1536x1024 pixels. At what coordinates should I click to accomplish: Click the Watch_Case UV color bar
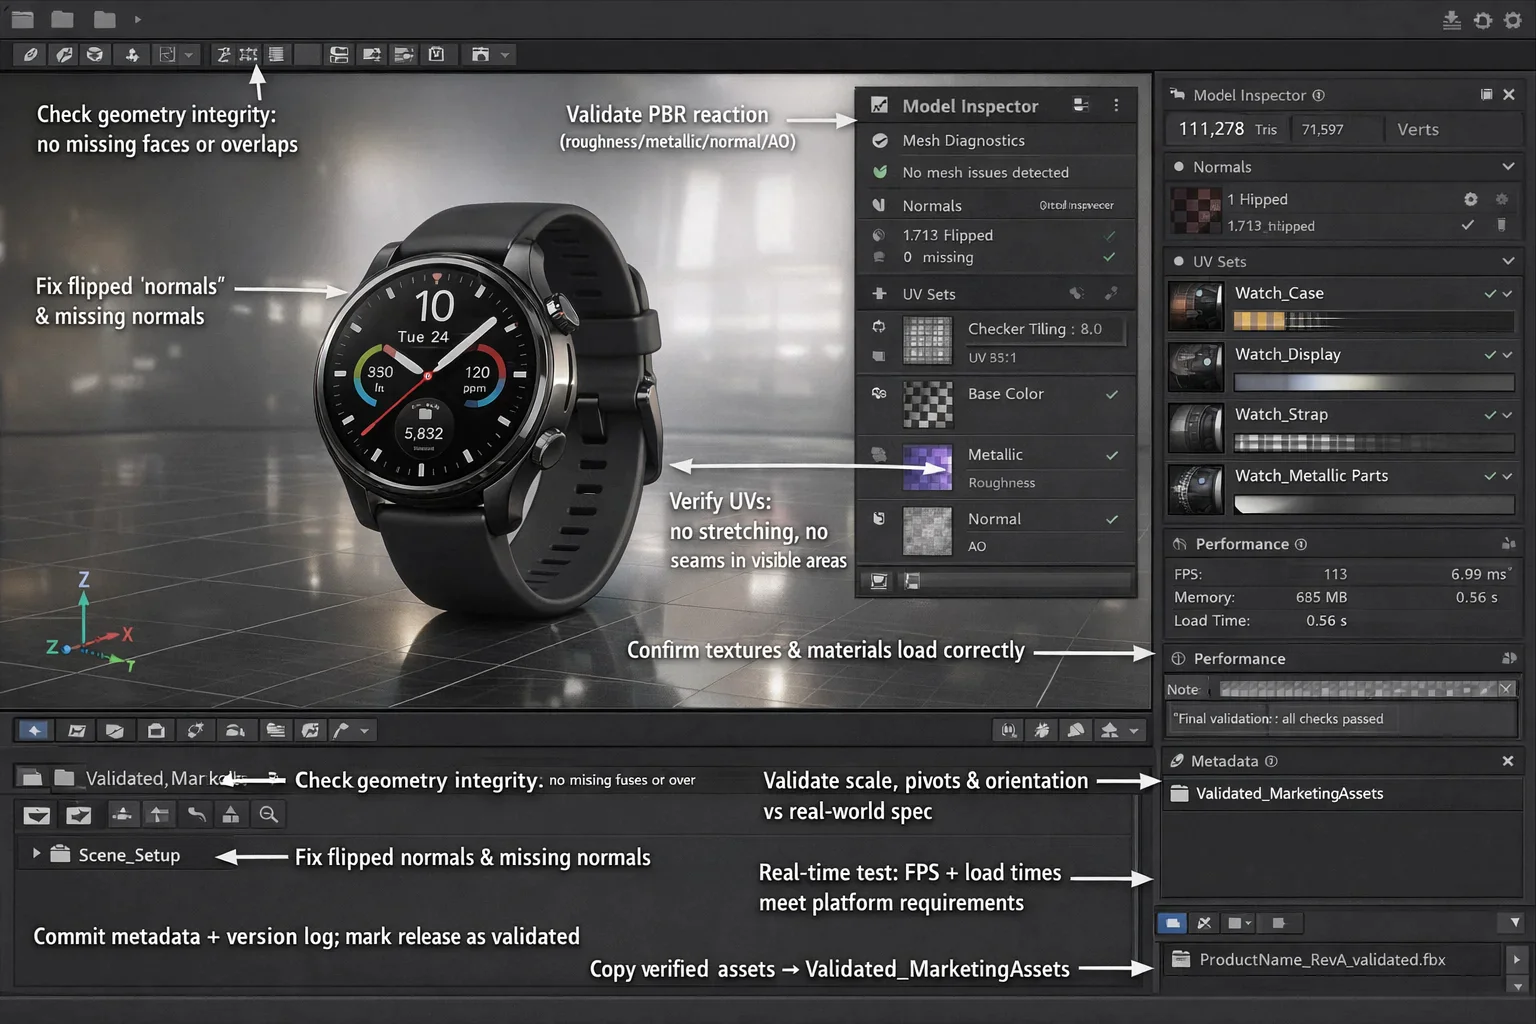(1373, 321)
